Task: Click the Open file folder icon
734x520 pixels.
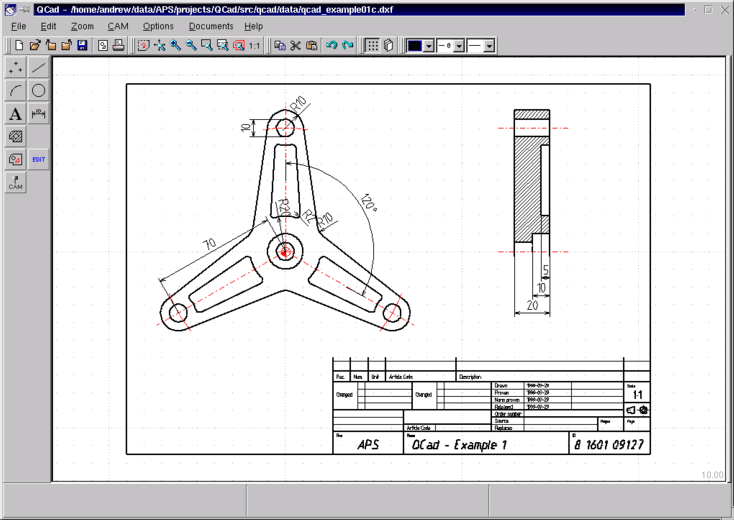Action: 35,45
